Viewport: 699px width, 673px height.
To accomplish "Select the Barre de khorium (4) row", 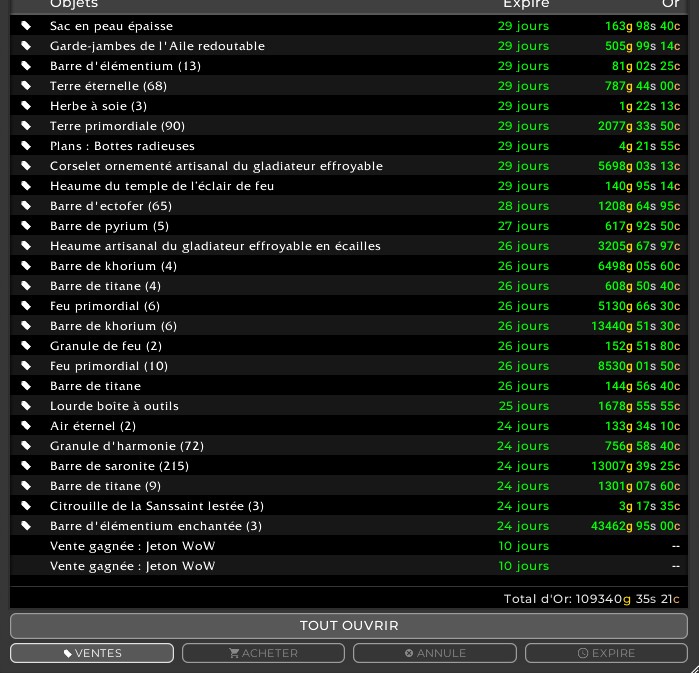I will click(x=349, y=266).
